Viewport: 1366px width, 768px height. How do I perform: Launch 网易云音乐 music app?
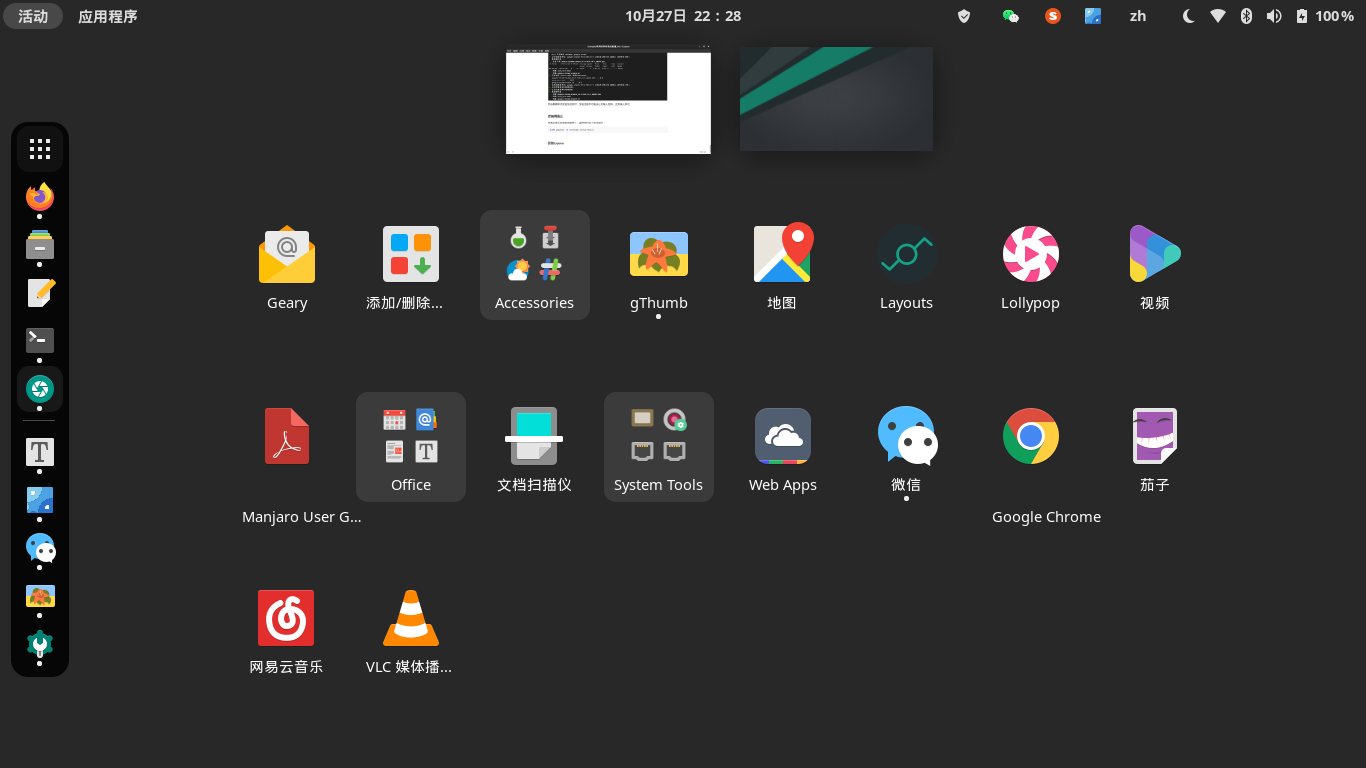click(286, 630)
